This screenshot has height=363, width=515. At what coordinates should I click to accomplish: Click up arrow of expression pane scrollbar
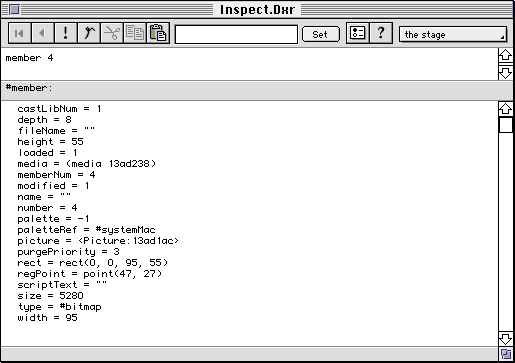click(x=505, y=55)
